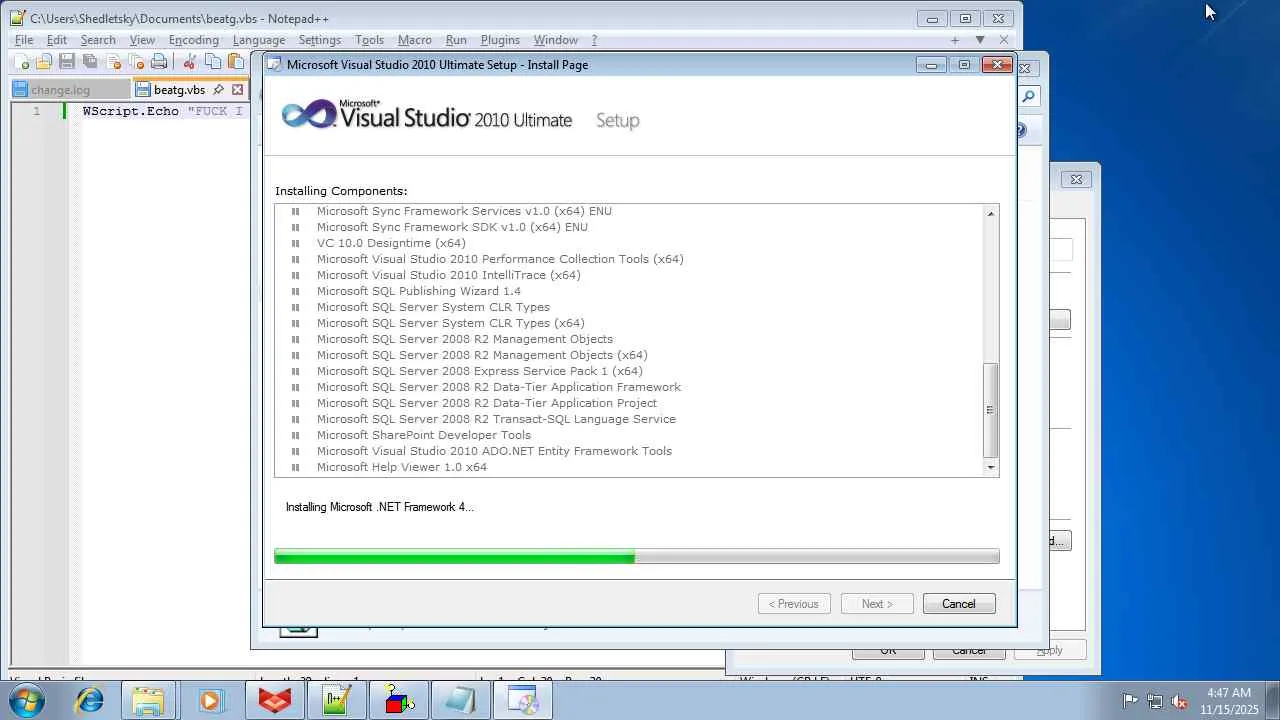The width and height of the screenshot is (1280, 720).
Task: Click the Cut scissors icon in Notepad++ toolbar
Action: [x=190, y=62]
